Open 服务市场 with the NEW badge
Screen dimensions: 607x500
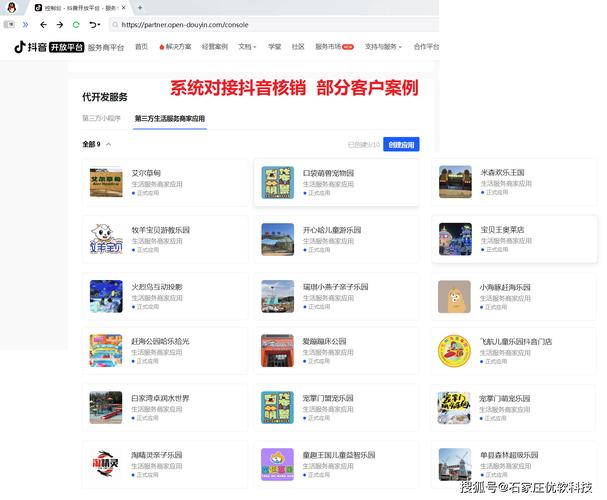pos(334,47)
